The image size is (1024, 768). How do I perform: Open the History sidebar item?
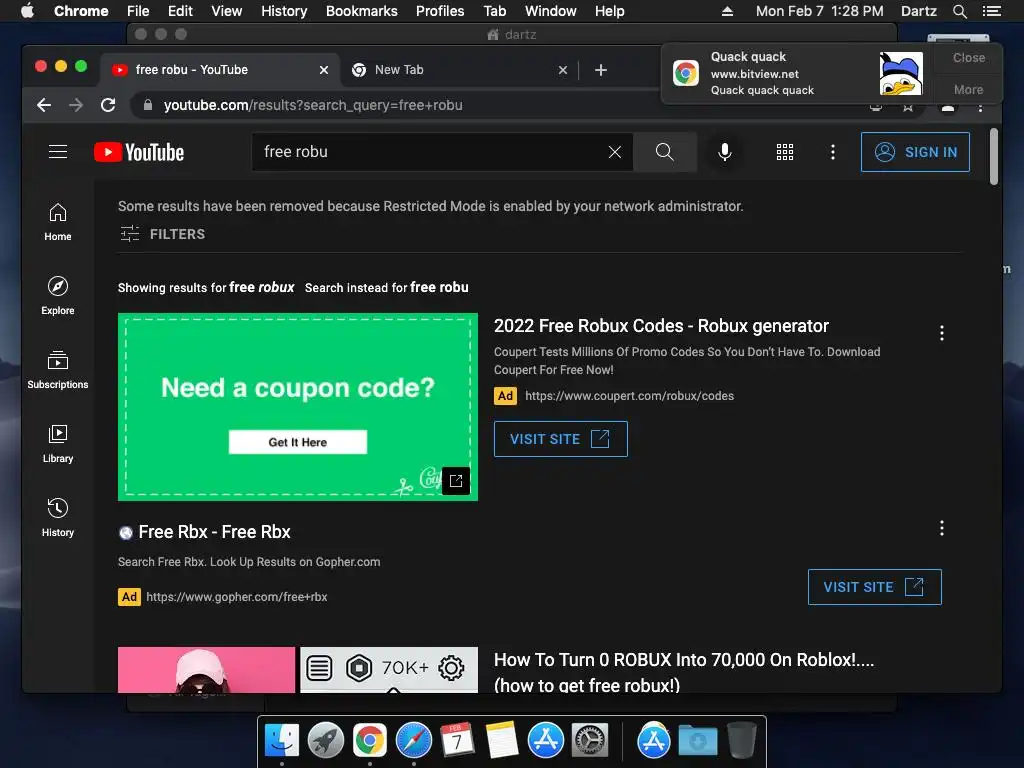[57, 517]
